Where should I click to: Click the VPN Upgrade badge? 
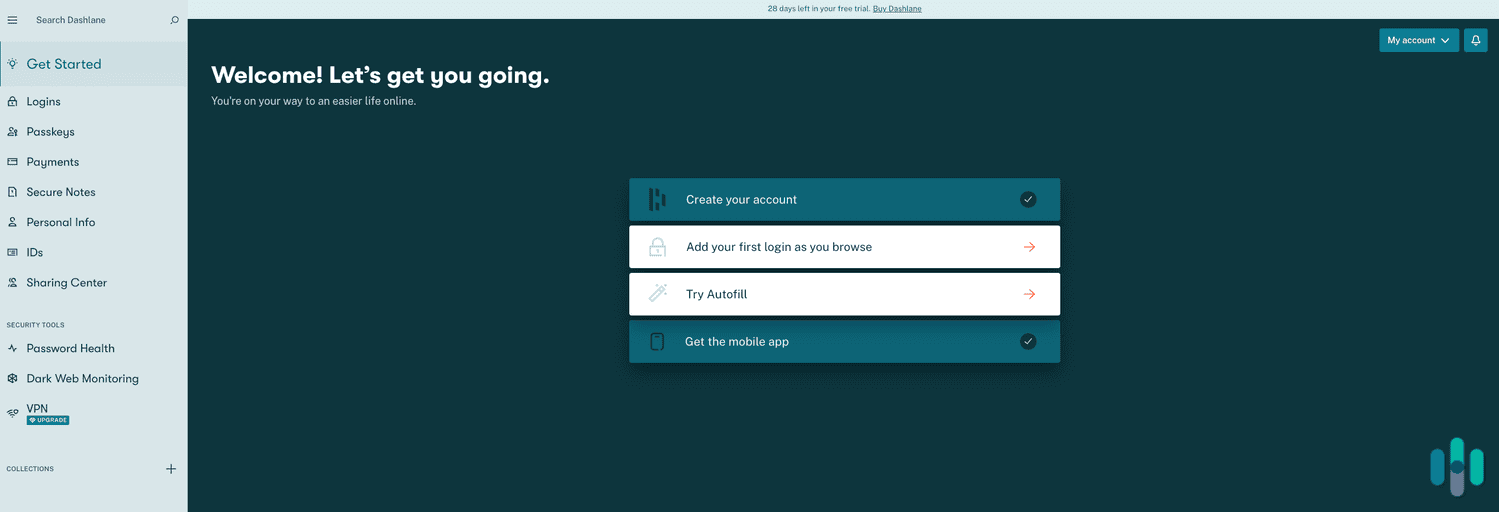tap(48, 420)
